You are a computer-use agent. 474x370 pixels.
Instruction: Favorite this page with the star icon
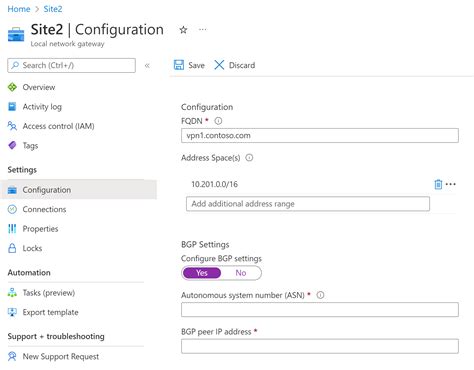click(x=183, y=30)
